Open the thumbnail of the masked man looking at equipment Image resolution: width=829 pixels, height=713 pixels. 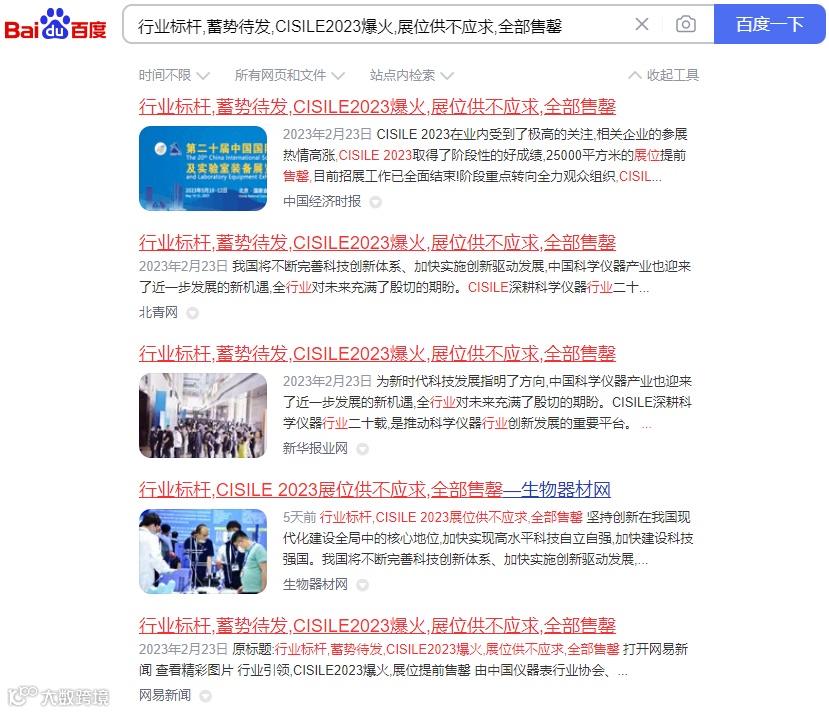[x=203, y=551]
